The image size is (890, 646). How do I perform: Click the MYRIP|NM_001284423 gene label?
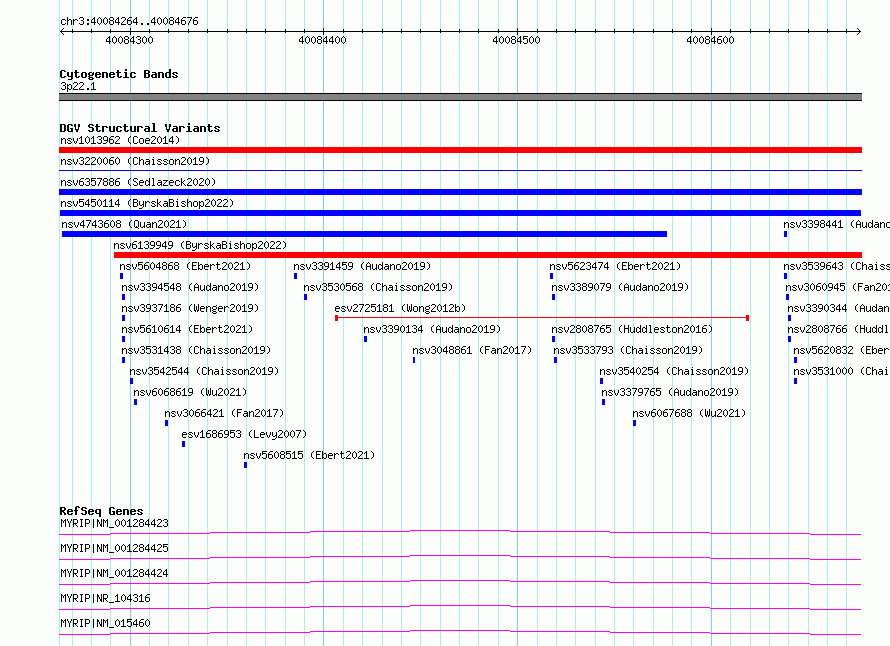pos(114,523)
